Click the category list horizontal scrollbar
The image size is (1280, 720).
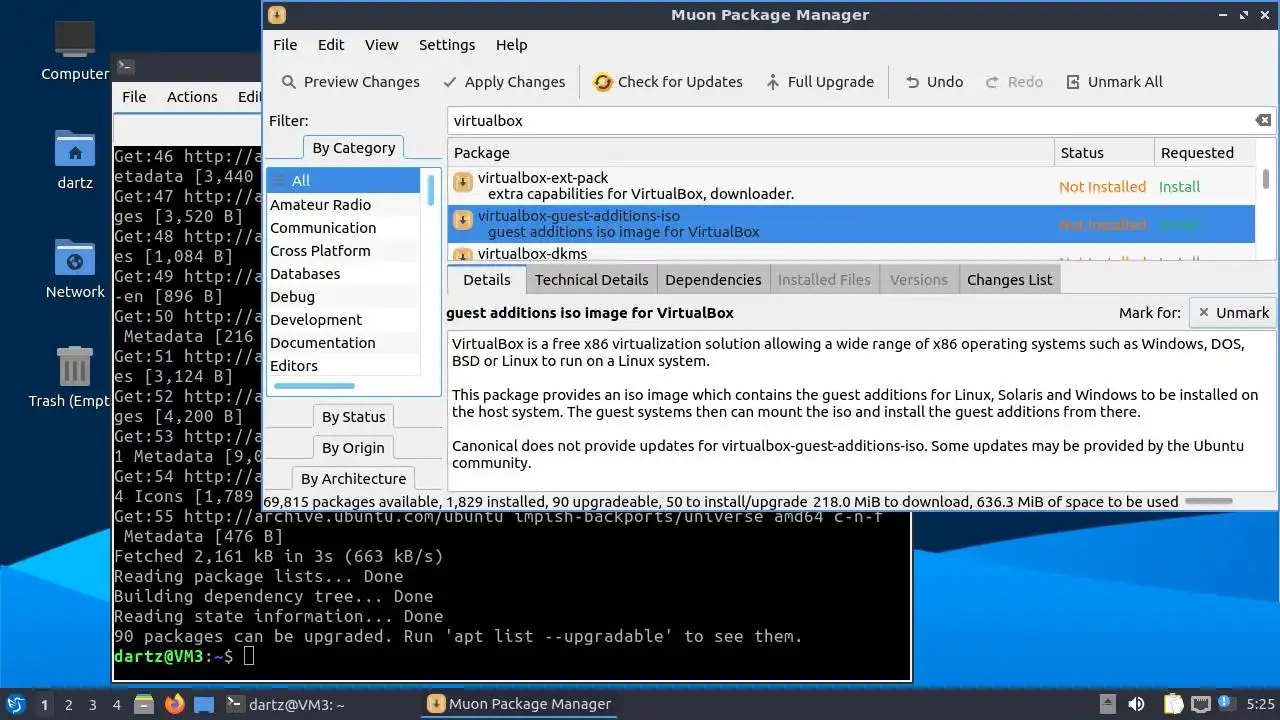313,386
